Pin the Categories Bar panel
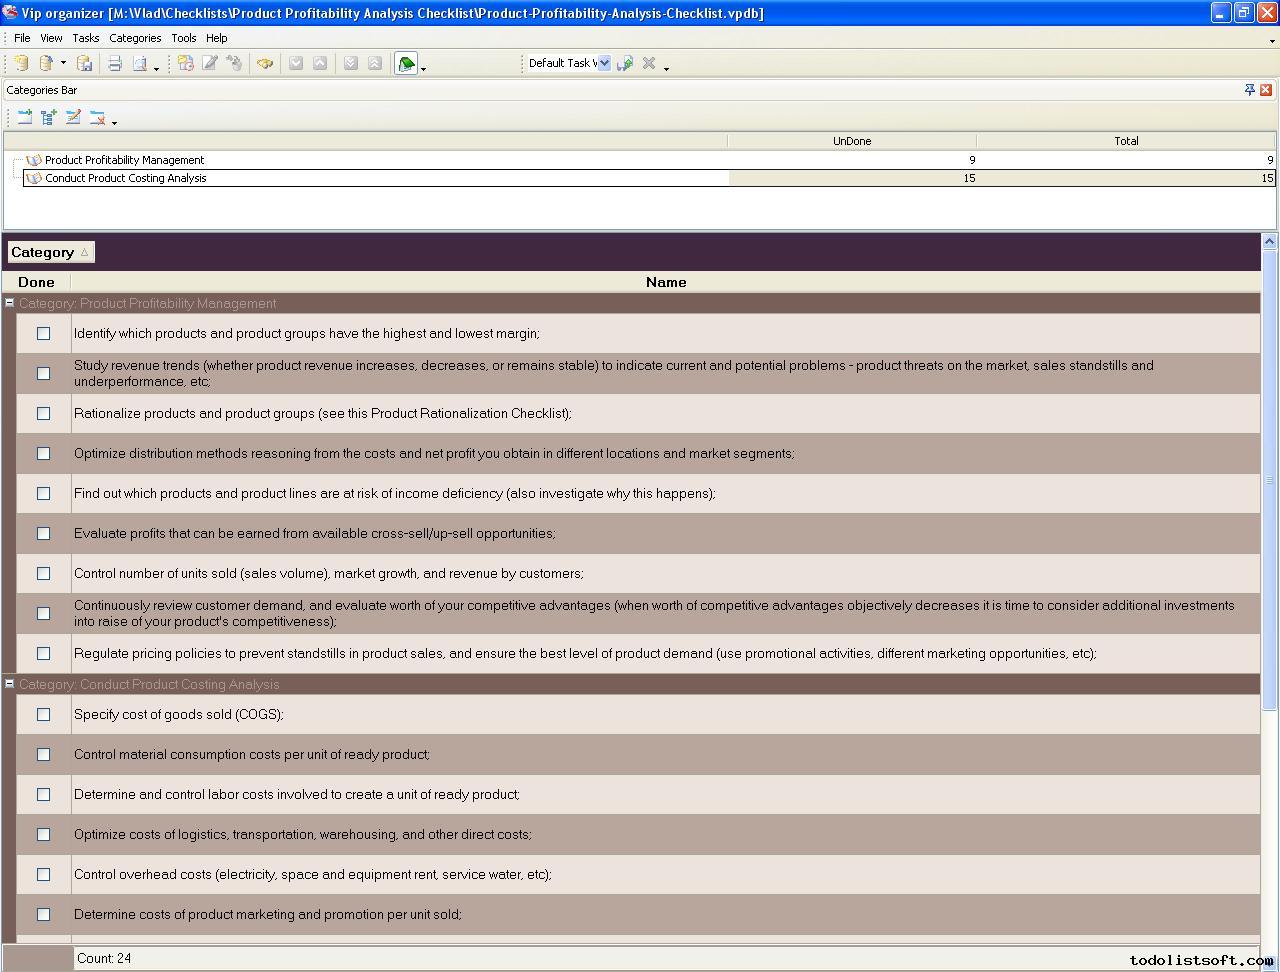Image resolution: width=1280 pixels, height=972 pixels. pos(1249,90)
